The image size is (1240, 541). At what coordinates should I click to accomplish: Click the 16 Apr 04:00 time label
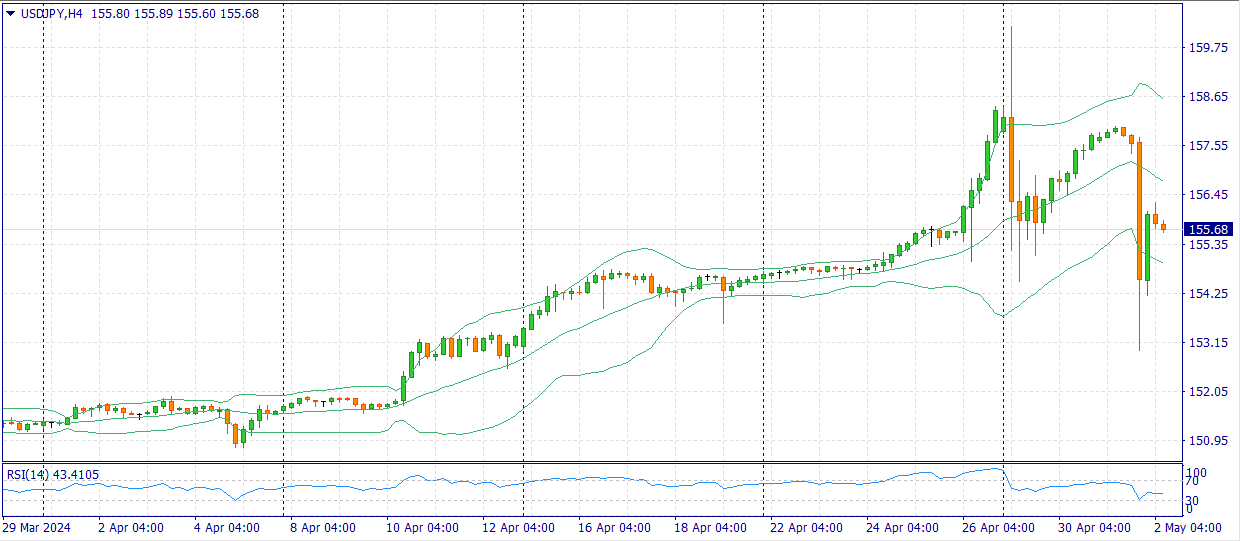tap(614, 527)
